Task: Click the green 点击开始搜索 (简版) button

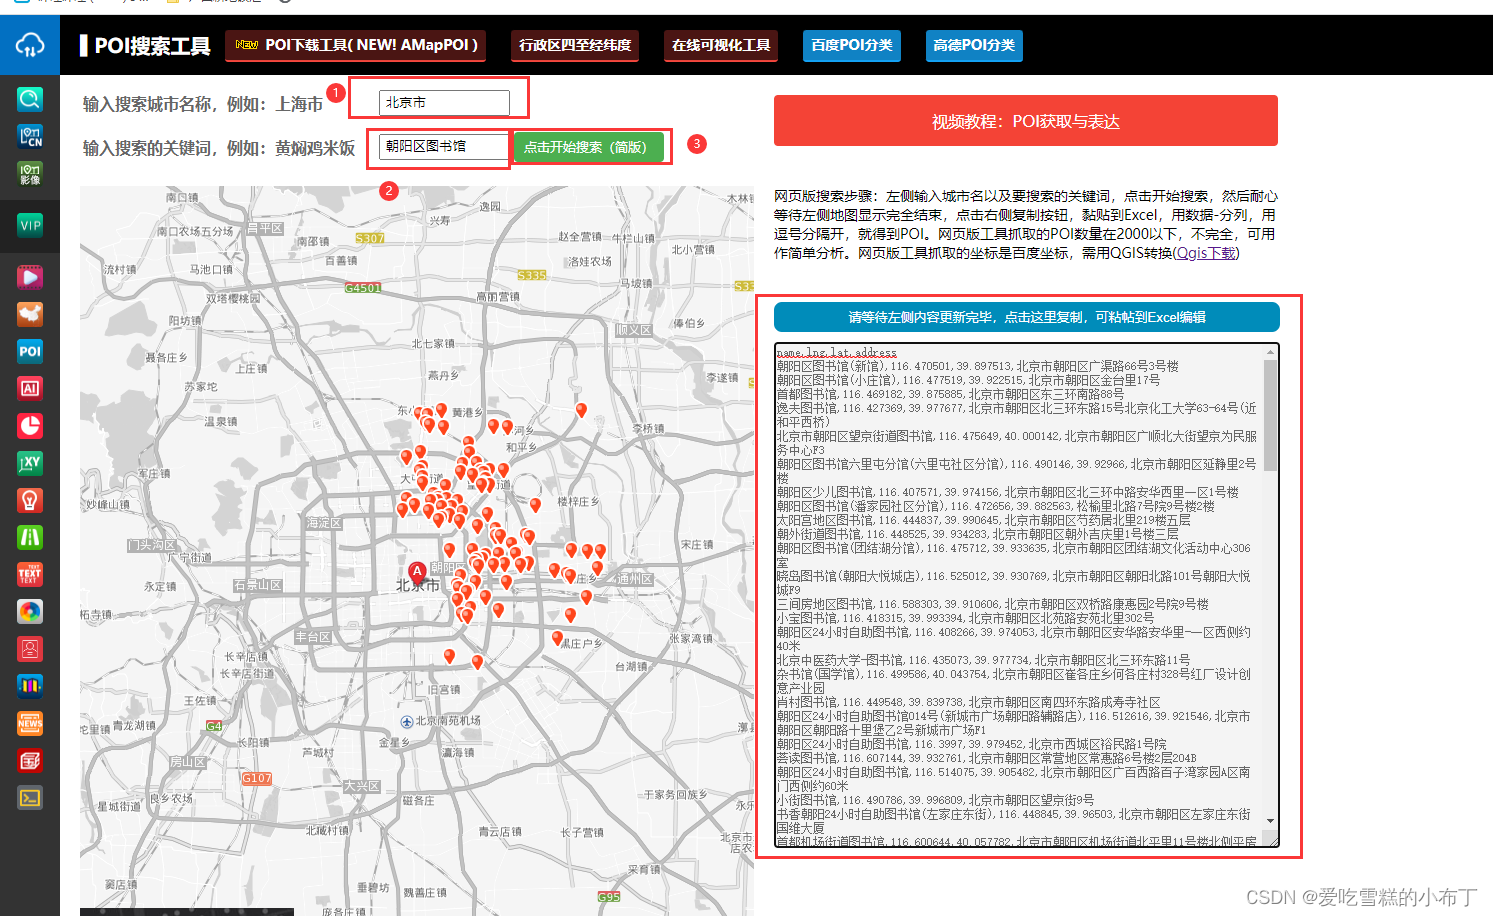Action: (588, 147)
